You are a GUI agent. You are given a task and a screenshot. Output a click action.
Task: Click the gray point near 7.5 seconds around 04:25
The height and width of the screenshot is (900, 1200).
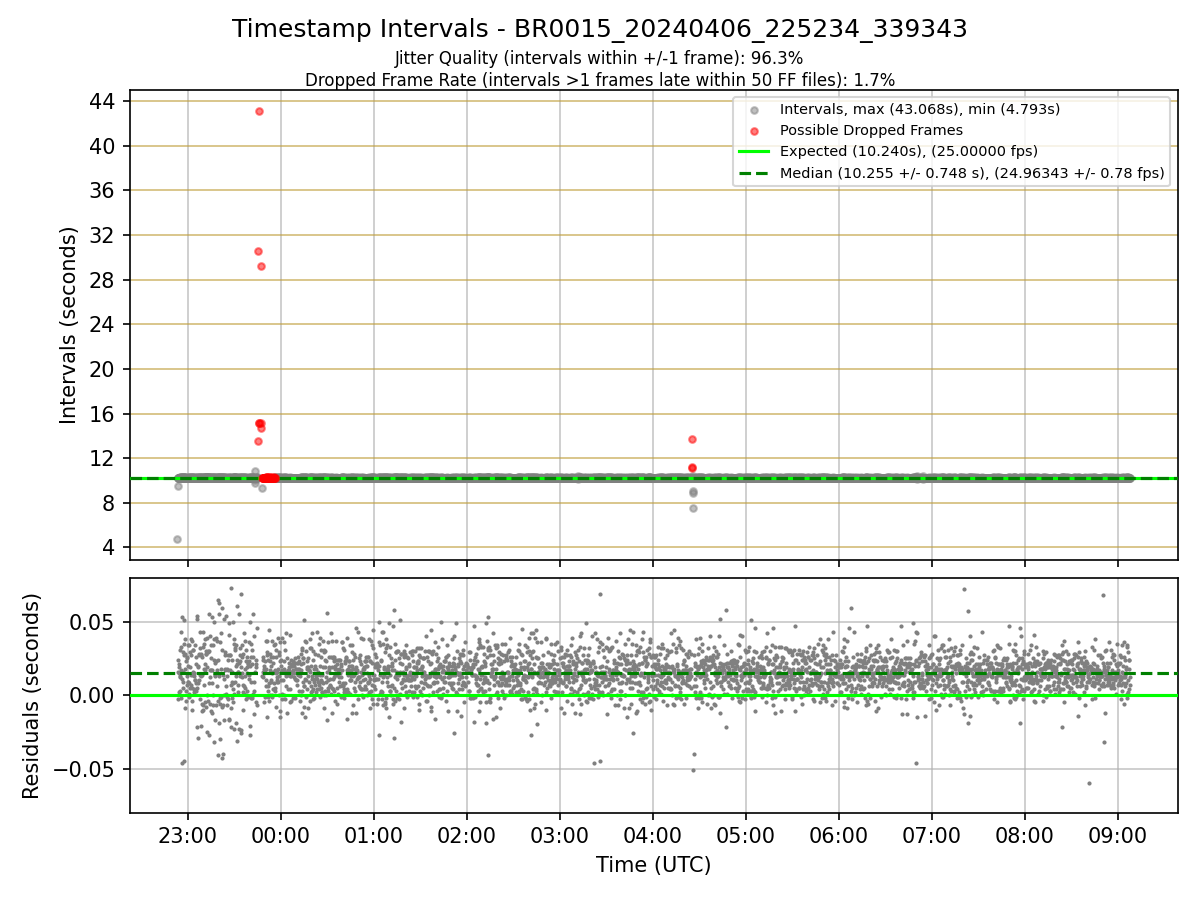[x=693, y=508]
